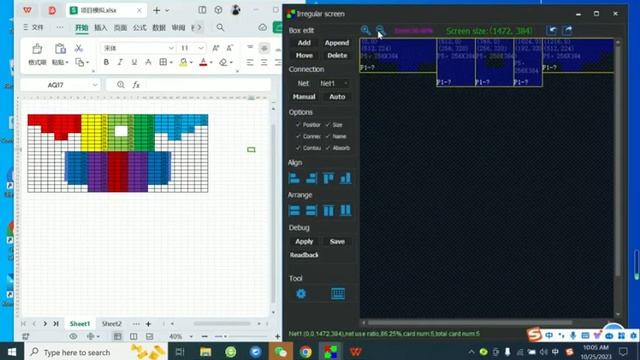Align selected boxes to the top
The height and width of the screenshot is (360, 640).
pyautogui.click(x=328, y=178)
